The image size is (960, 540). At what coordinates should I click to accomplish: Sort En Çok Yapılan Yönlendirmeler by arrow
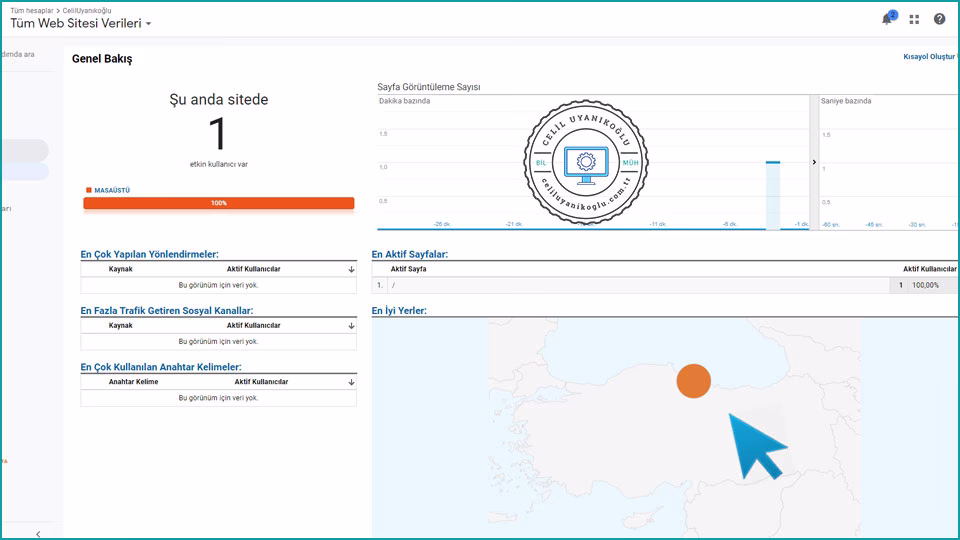(x=351, y=269)
